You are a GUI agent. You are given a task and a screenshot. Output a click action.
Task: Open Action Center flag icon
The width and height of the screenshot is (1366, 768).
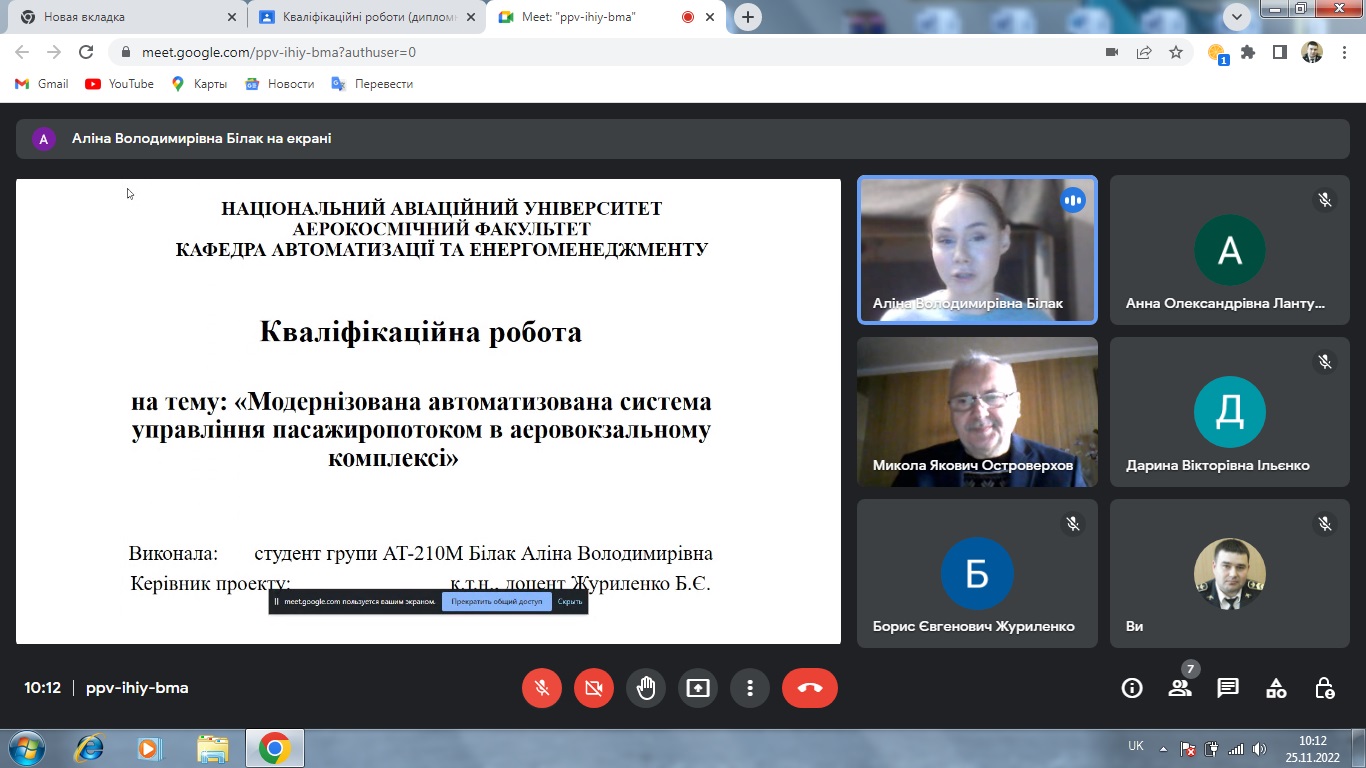tap(1188, 748)
